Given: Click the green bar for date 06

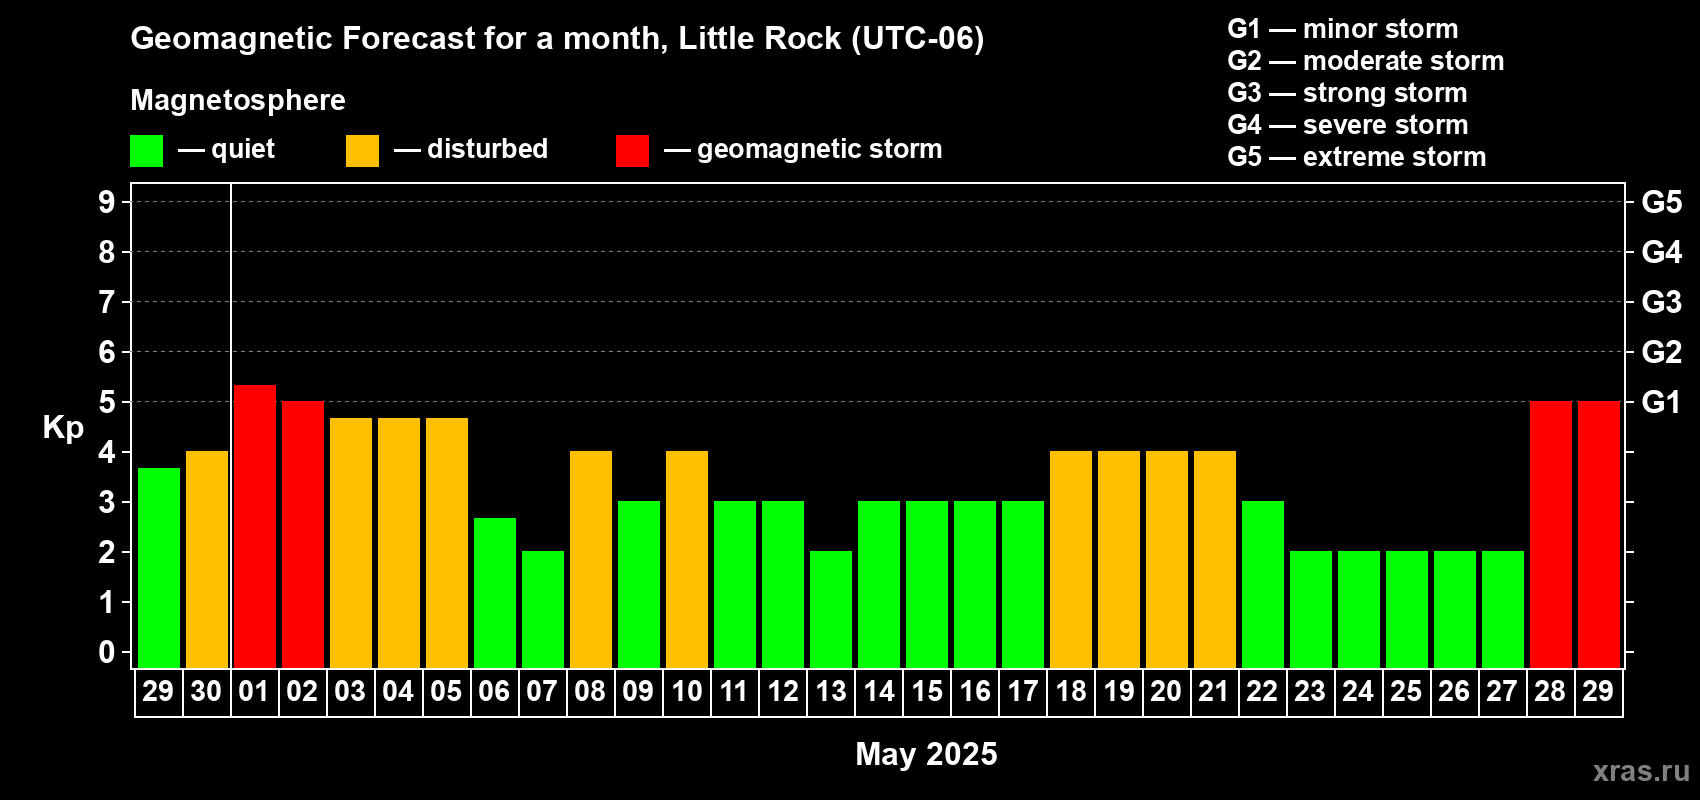Looking at the screenshot, I should pos(495,593).
